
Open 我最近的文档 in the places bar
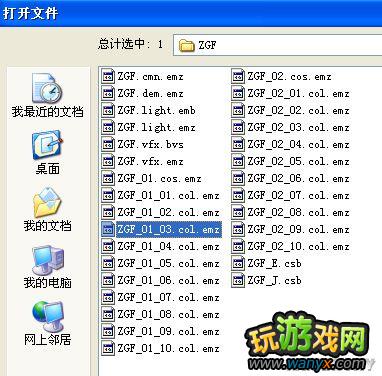(47, 96)
